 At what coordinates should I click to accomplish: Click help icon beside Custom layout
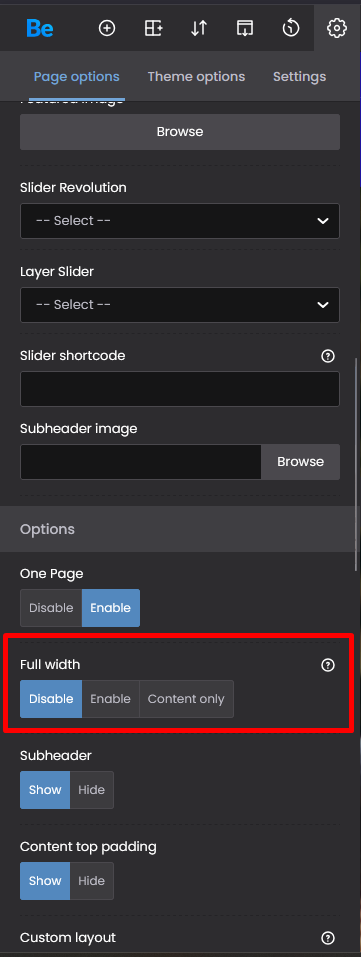click(x=328, y=937)
